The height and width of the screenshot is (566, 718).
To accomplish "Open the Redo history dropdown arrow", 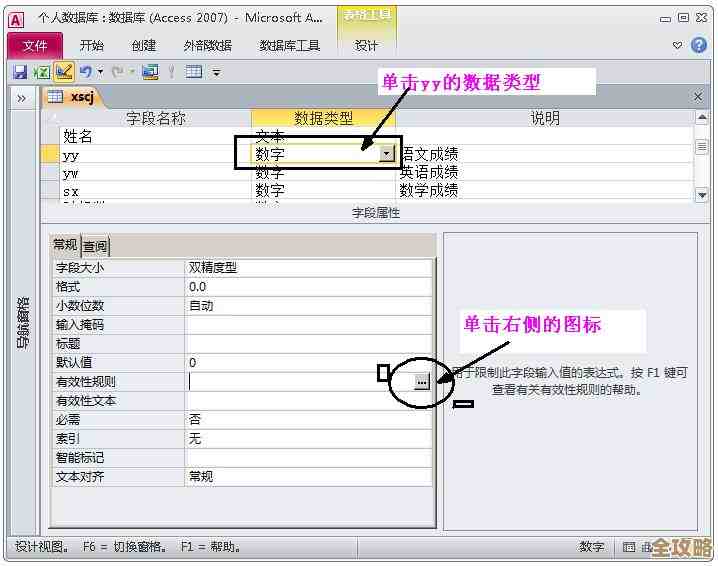I will click(132, 72).
